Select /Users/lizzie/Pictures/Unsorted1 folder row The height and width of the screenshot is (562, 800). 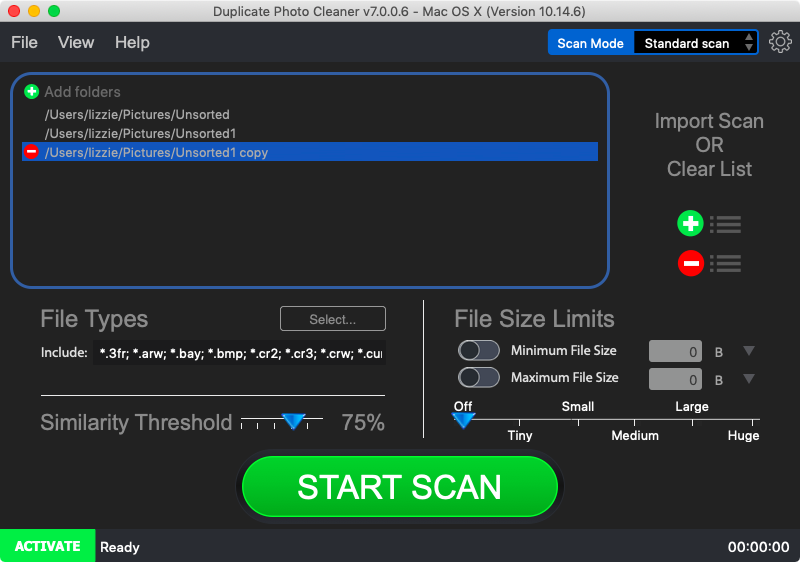(x=310, y=133)
